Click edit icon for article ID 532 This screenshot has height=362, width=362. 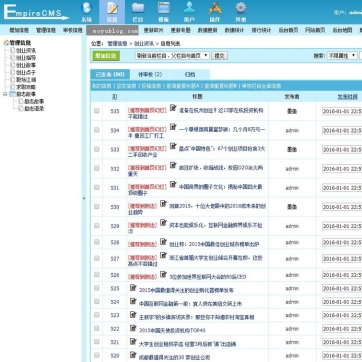pyautogui.click(x=173, y=165)
